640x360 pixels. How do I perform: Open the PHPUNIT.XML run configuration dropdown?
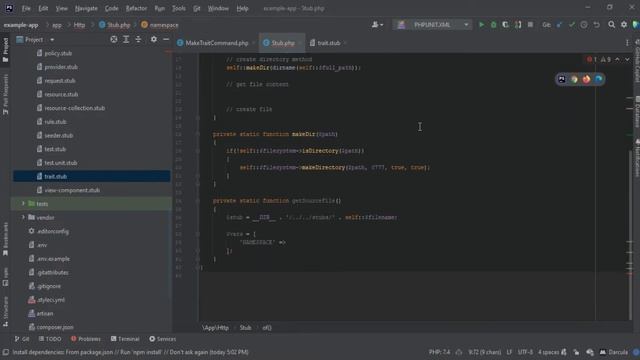coord(433,25)
